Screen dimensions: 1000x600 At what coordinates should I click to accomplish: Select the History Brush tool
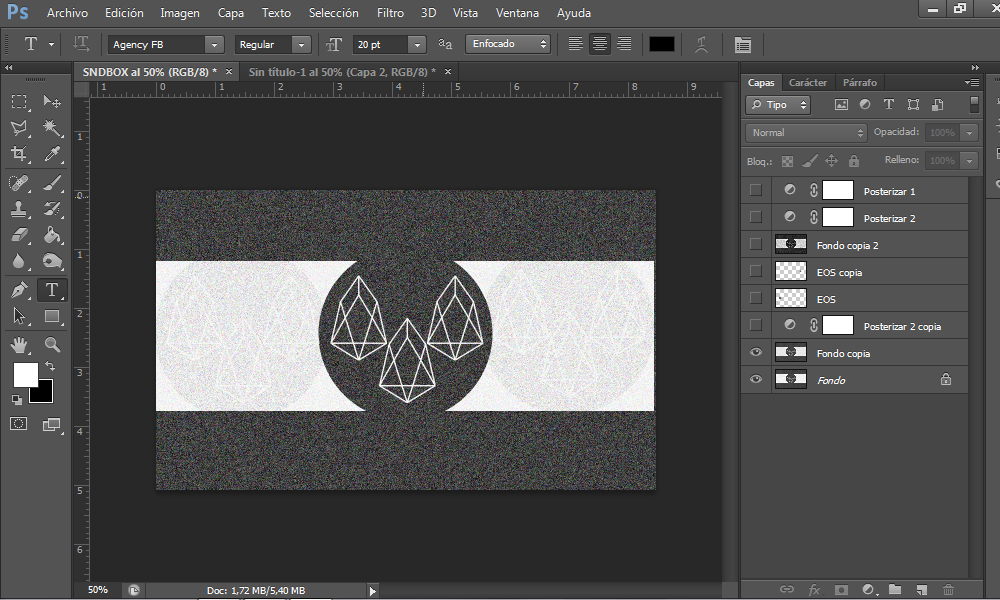tap(52, 209)
